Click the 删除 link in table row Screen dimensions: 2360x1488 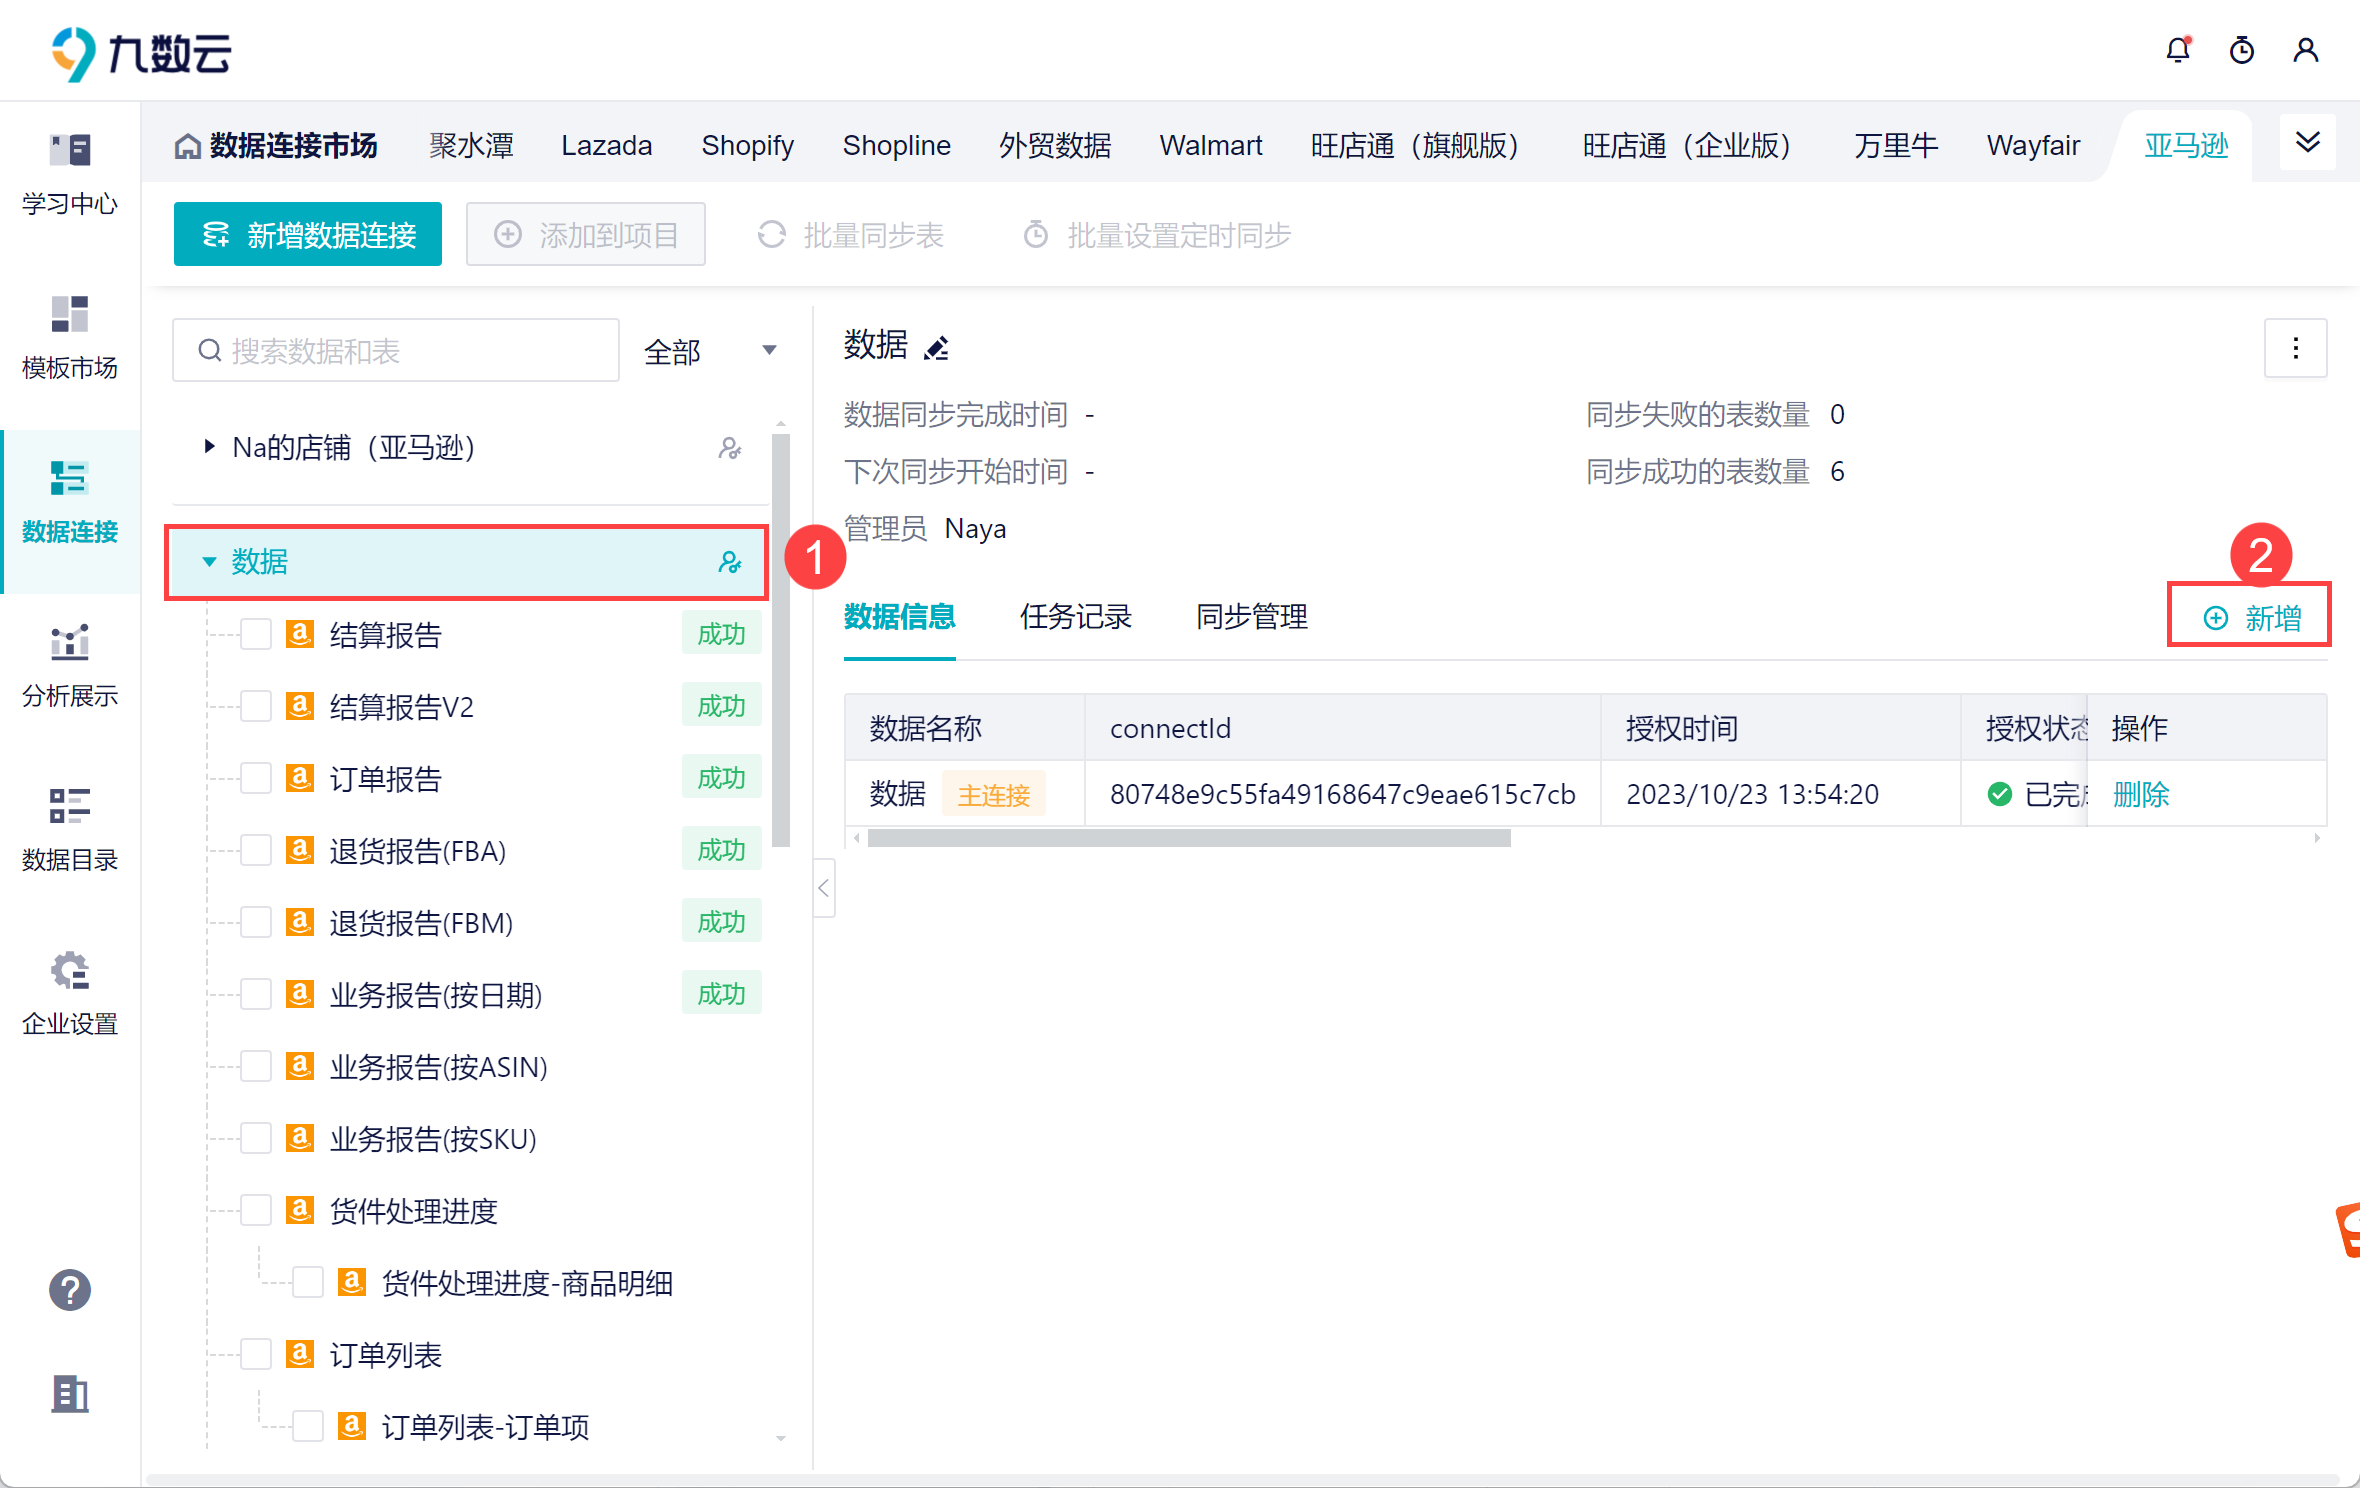pos(2140,794)
